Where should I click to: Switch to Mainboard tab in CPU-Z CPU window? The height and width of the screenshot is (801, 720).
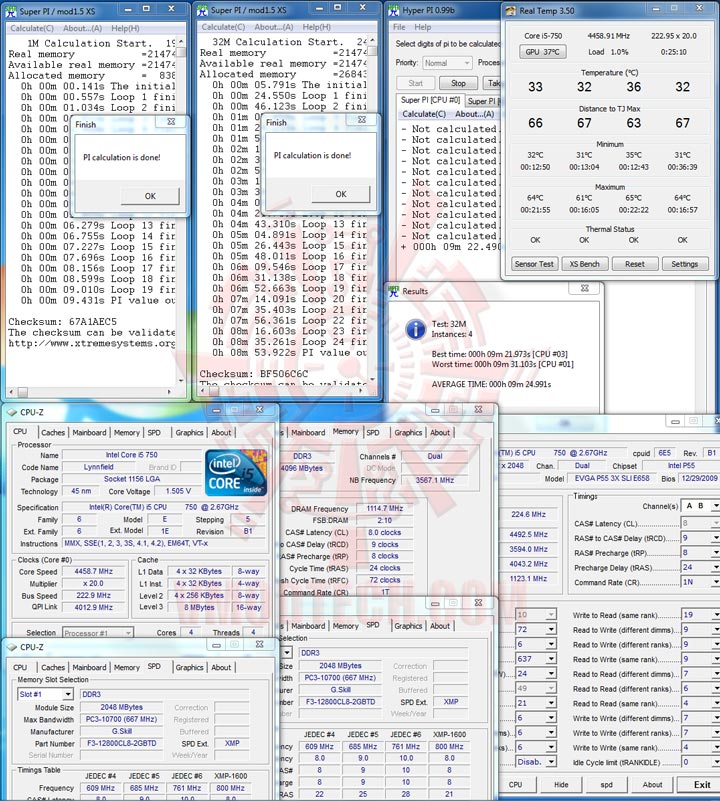pos(89,432)
